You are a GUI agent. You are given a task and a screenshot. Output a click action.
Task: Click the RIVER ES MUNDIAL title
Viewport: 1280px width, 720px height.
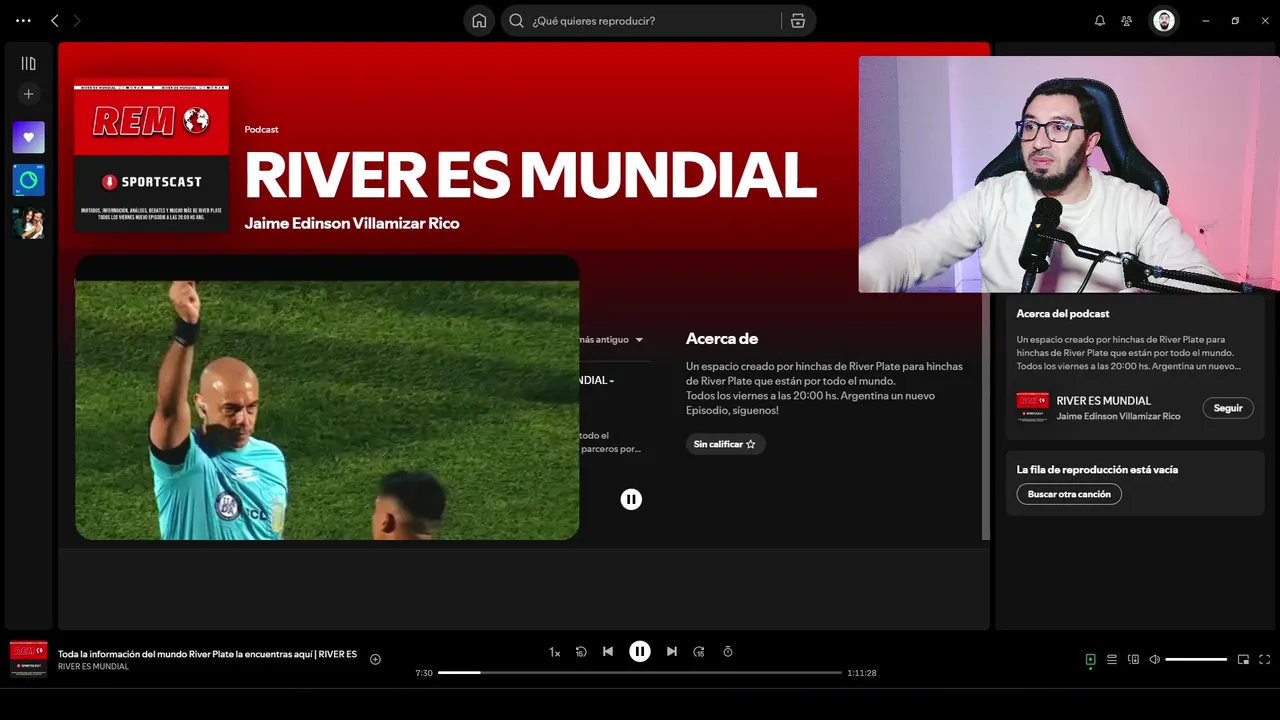pyautogui.click(x=530, y=175)
